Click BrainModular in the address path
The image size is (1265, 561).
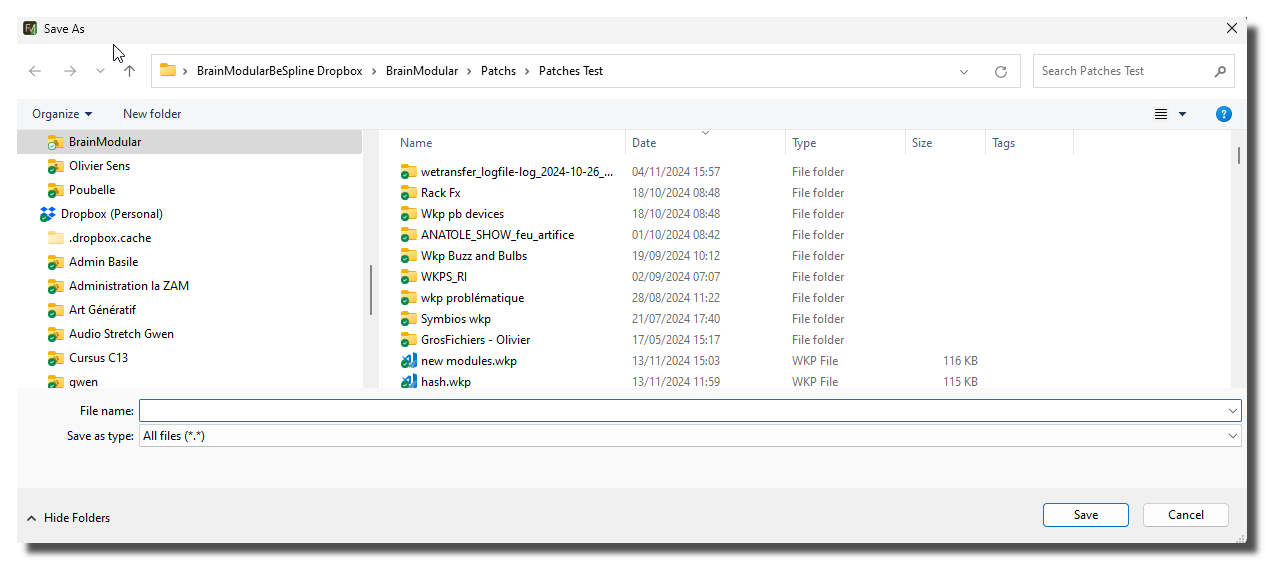(x=421, y=71)
